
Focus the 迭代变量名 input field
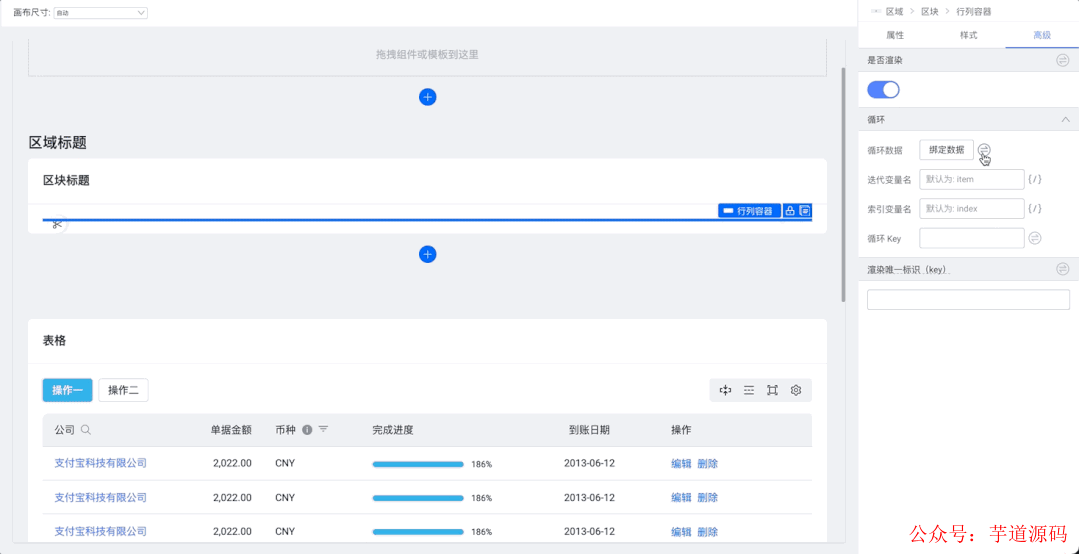972,180
